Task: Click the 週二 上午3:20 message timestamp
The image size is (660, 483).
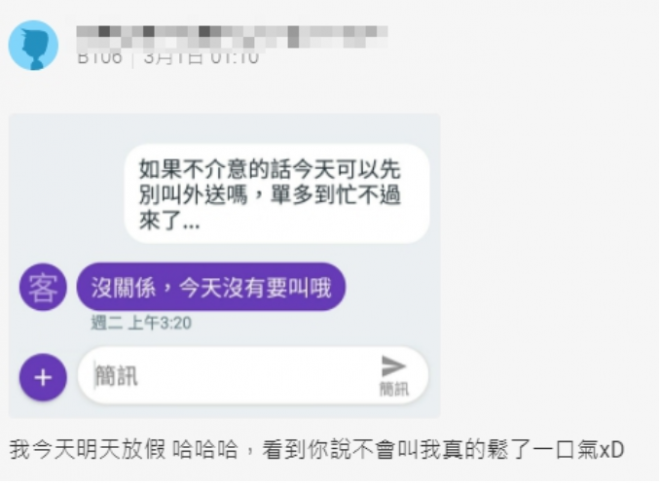Action: point(141,323)
